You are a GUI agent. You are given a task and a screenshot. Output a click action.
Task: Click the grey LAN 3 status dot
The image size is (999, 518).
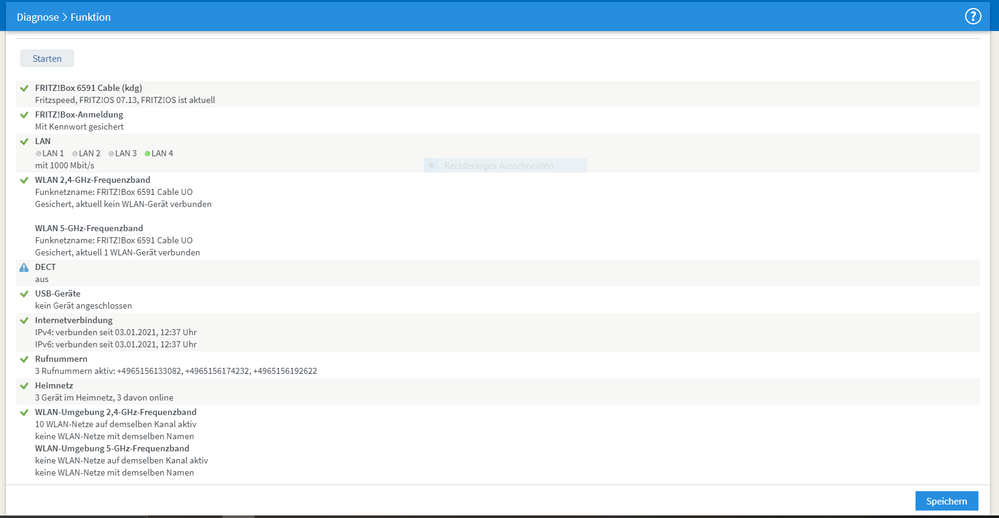[x=111, y=154]
